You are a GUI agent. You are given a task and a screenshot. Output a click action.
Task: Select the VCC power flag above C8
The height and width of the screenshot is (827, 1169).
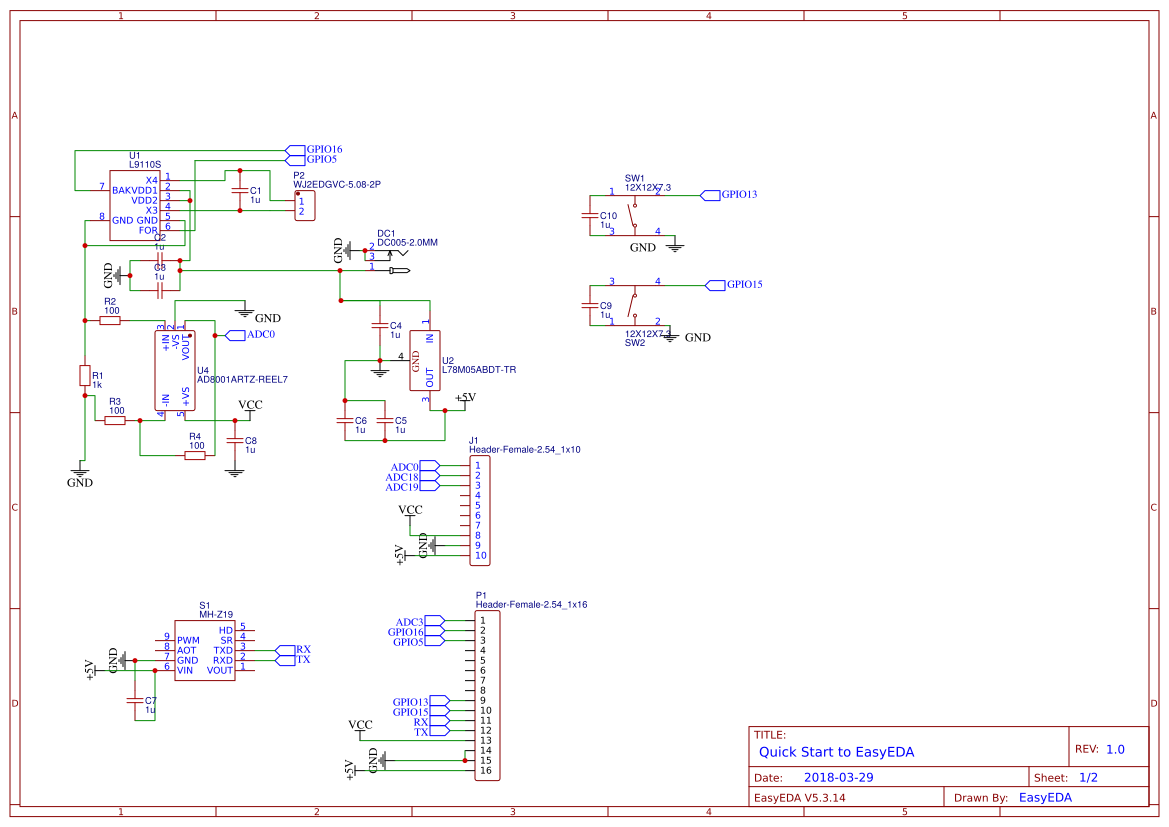tap(249, 407)
